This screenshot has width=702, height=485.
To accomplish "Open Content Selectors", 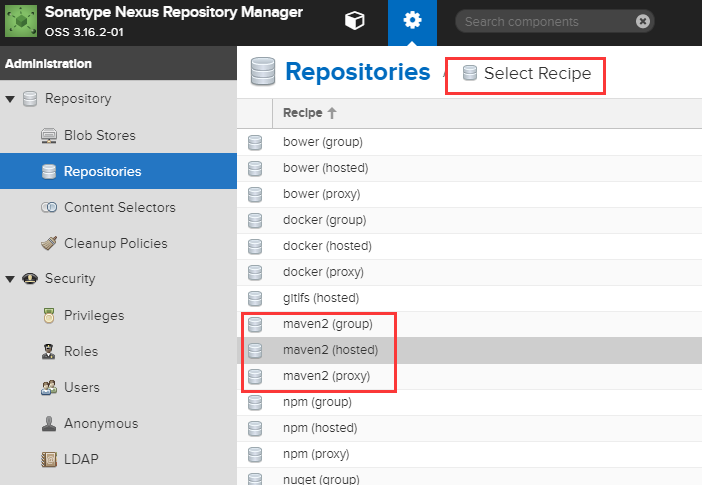I will (120, 207).
